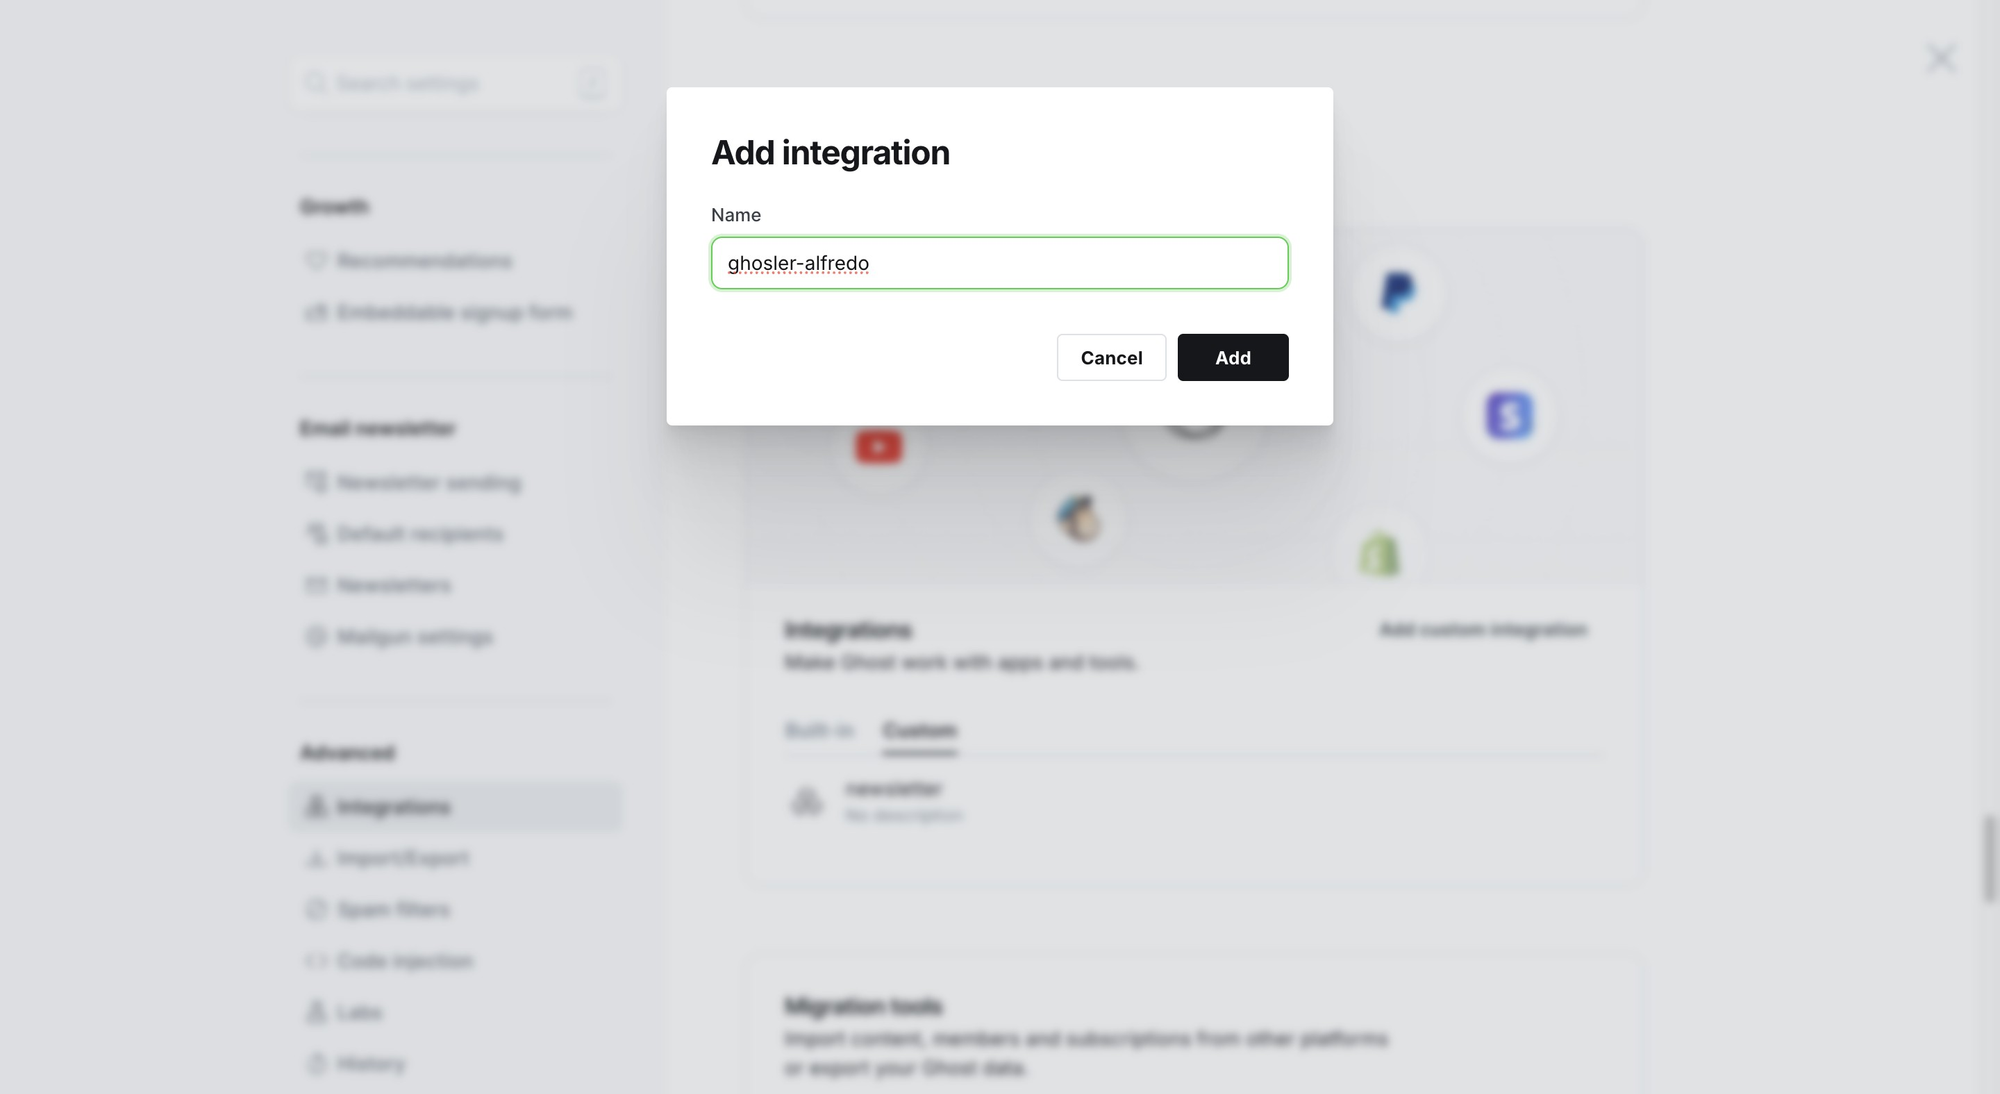Click the Shopify bag icon
Viewport: 2000px width, 1094px height.
[x=1379, y=555]
